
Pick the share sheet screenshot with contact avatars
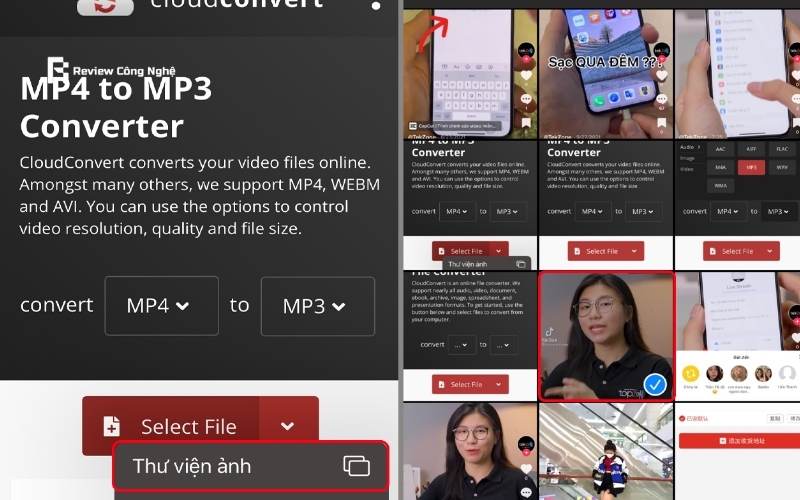(x=737, y=336)
